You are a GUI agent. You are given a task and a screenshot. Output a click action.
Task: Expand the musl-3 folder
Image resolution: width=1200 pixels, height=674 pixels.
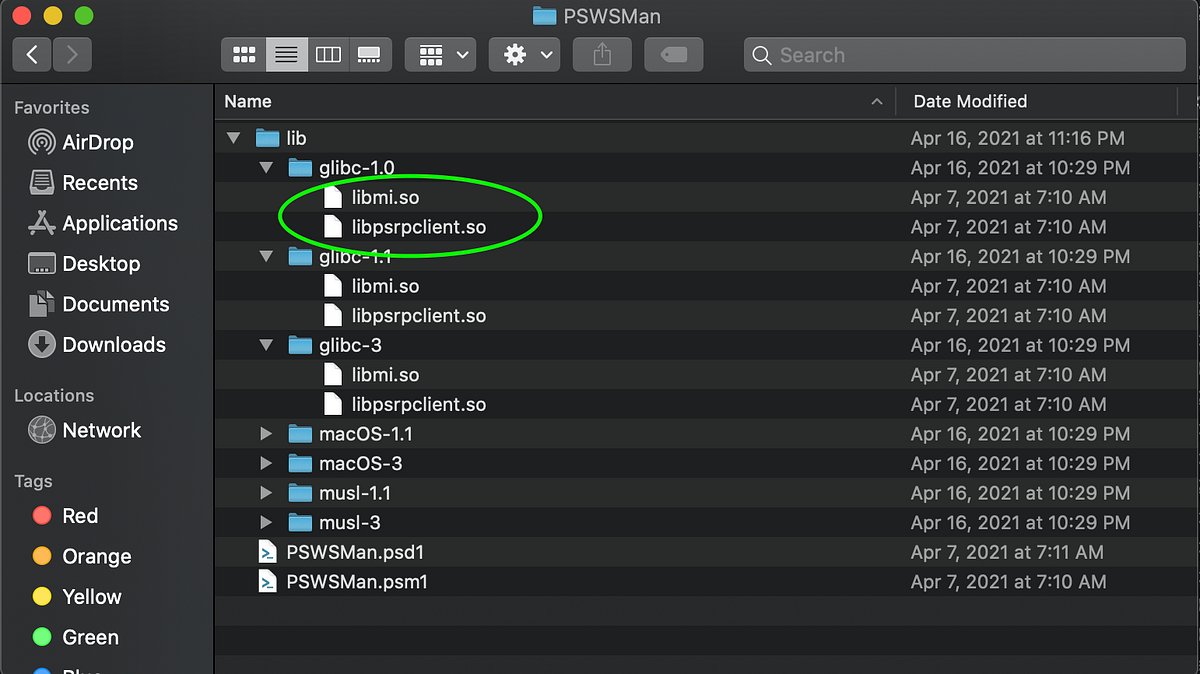click(266, 522)
